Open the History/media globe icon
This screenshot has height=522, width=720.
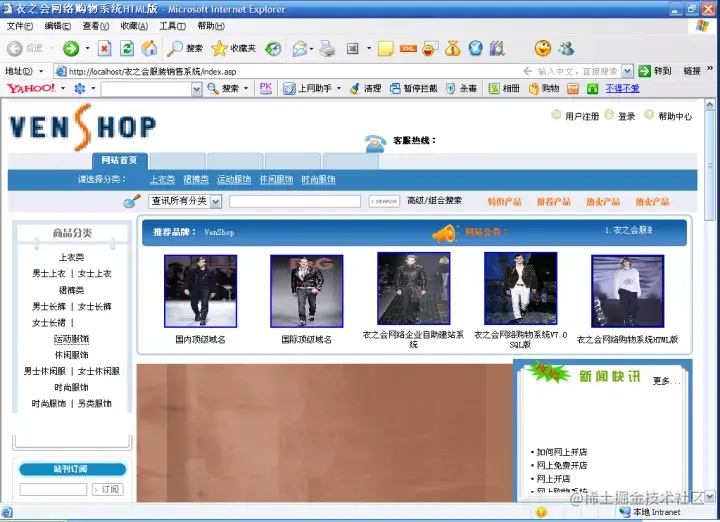point(273,48)
